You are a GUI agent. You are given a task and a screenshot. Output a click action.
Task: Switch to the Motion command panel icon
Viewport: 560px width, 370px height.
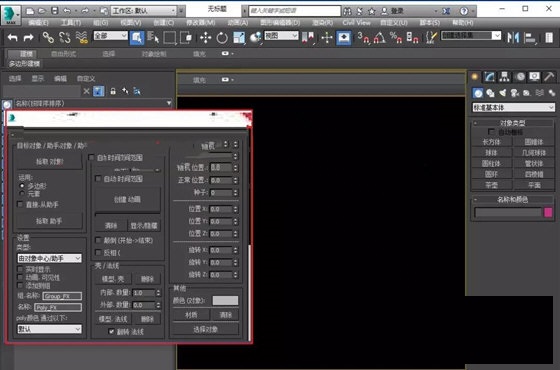(x=520, y=77)
